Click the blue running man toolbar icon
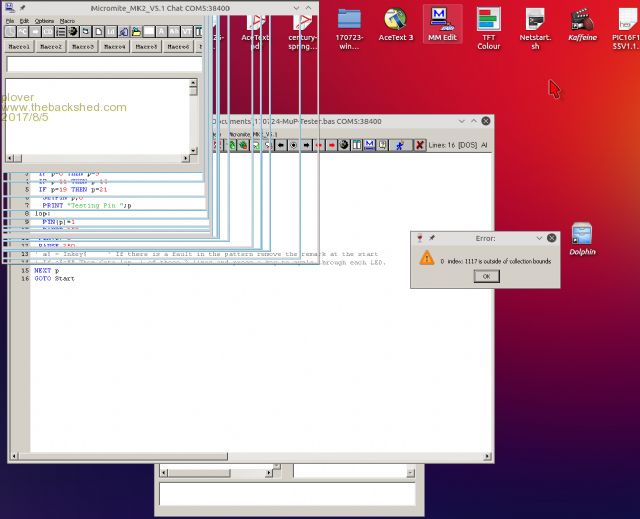 (398, 145)
